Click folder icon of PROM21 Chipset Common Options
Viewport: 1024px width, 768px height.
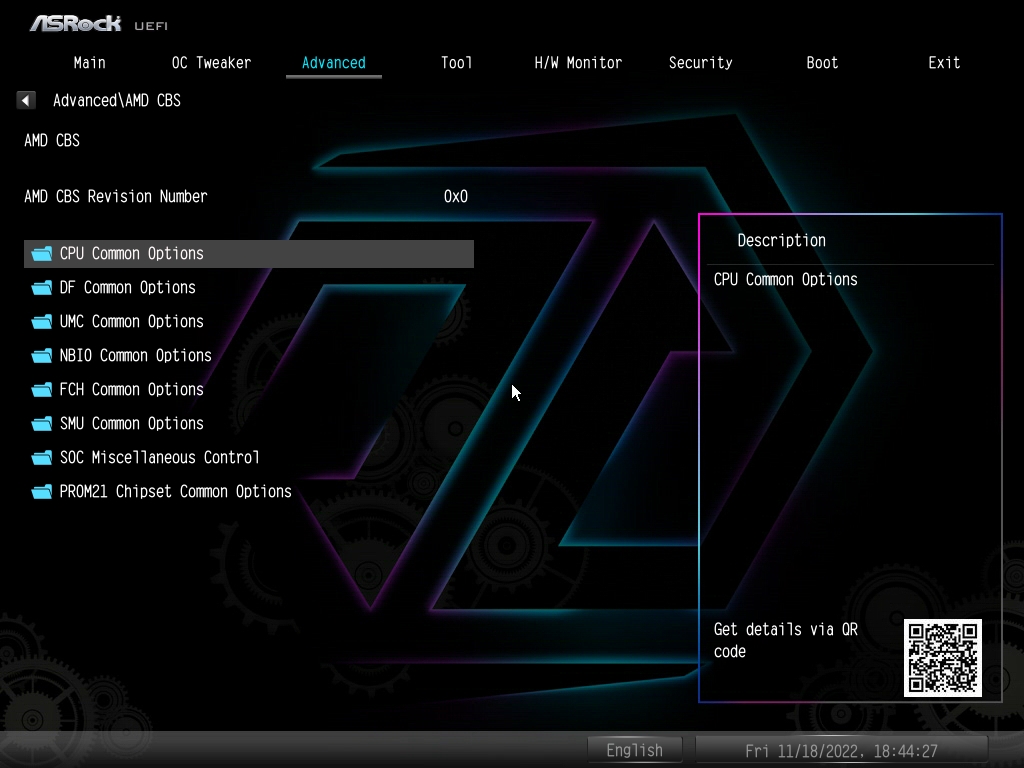point(42,491)
